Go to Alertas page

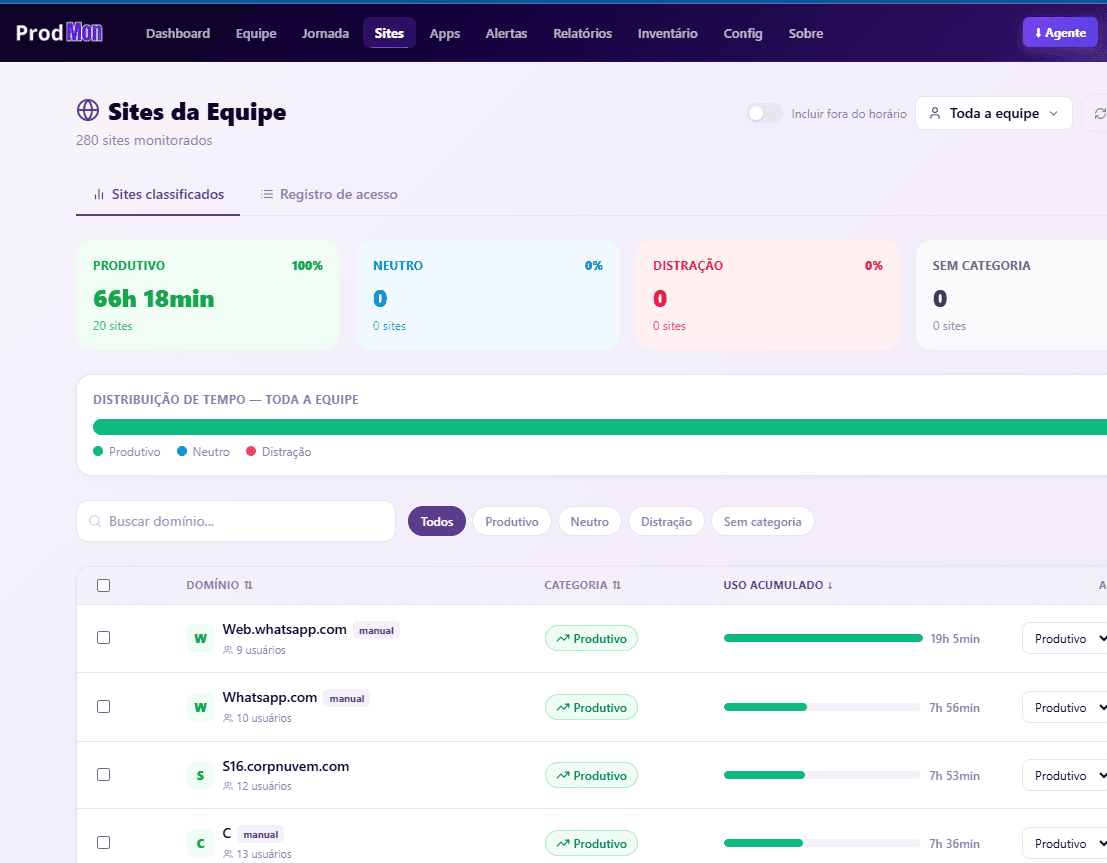coord(506,33)
